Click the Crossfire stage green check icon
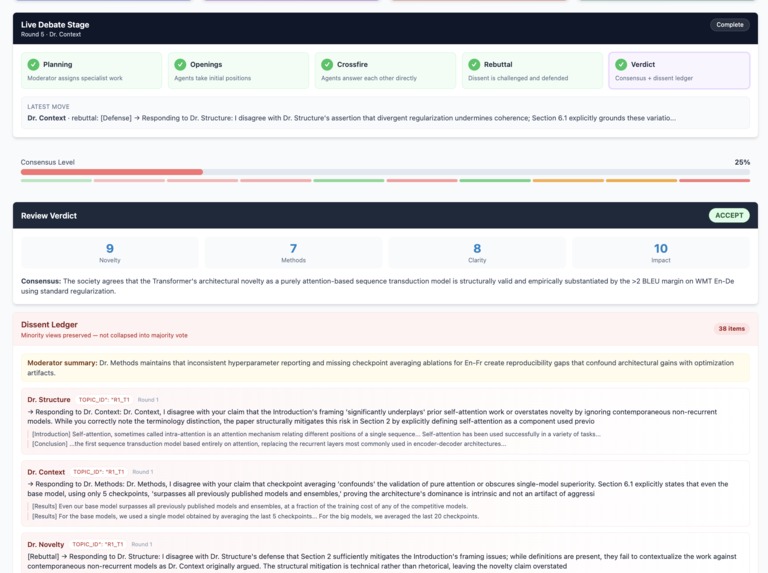Viewport: 768px width, 573px height. 327,65
